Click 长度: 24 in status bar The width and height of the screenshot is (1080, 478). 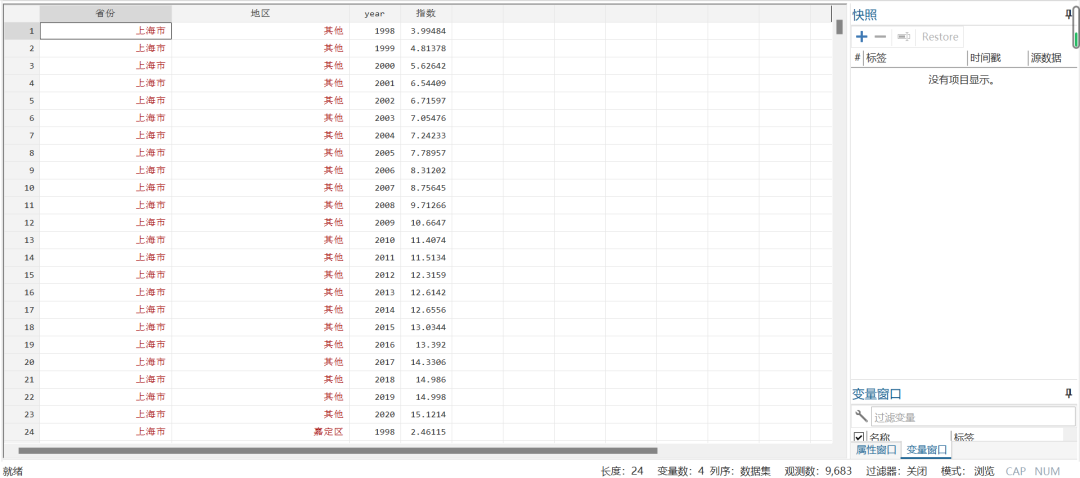click(622, 471)
